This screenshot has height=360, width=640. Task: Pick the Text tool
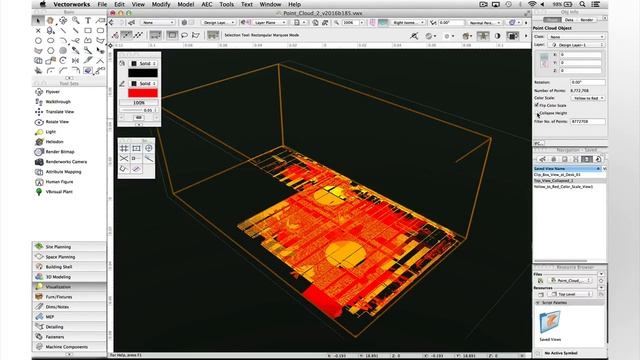[x=88, y=20]
